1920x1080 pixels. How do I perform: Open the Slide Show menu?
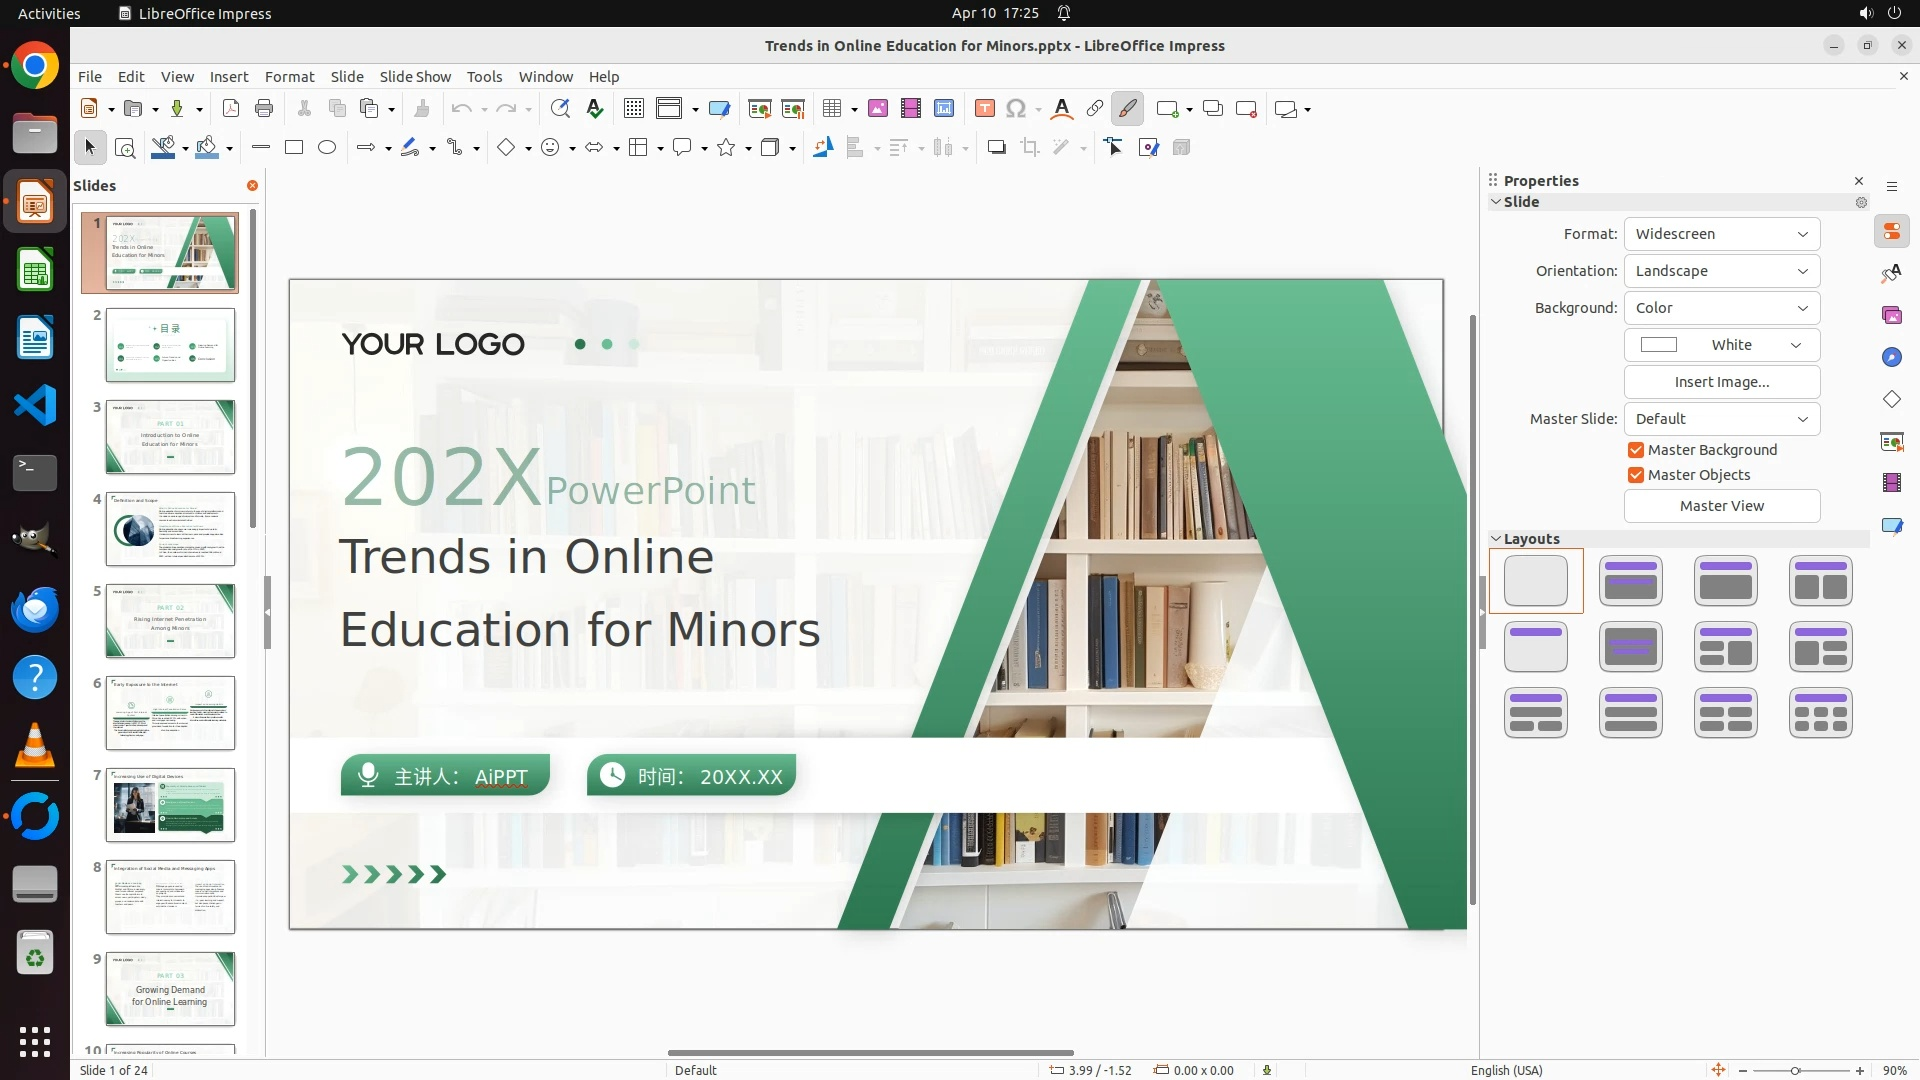[414, 77]
